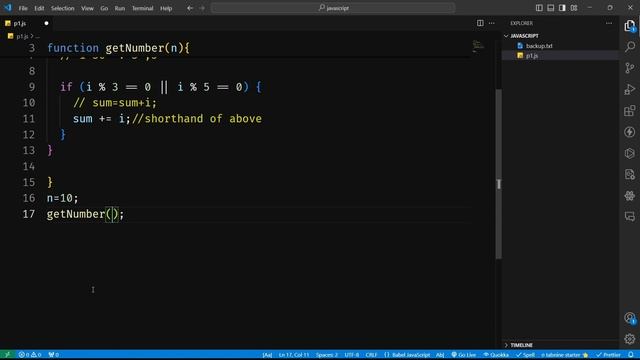Open the Help menu
The image size is (640, 360).
[166, 8]
